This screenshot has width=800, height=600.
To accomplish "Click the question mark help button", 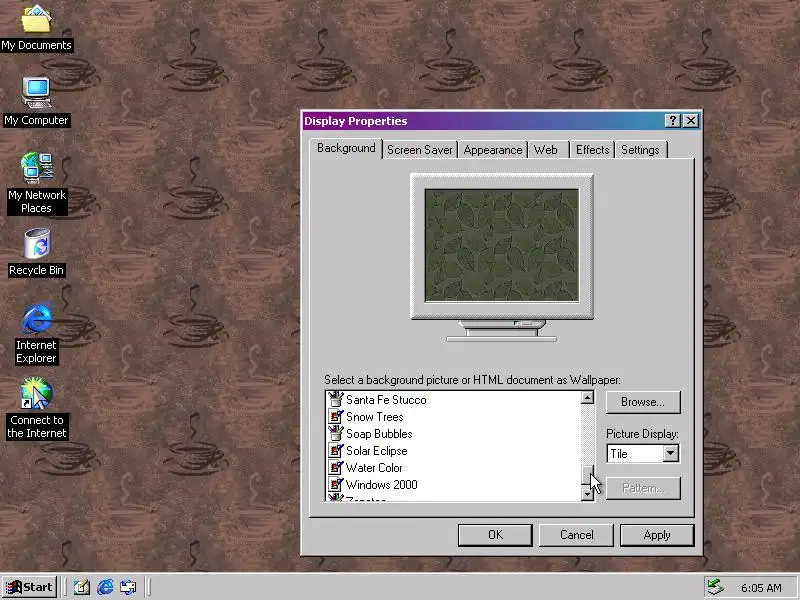I will [x=672, y=120].
